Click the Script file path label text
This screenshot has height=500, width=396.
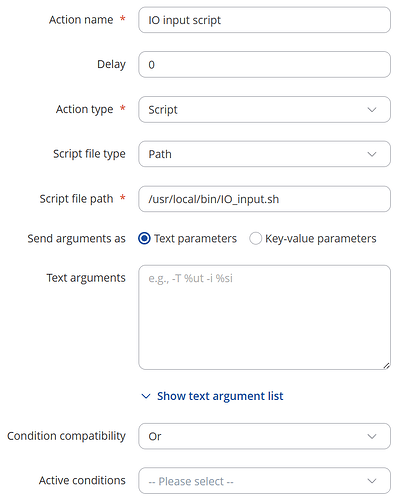(x=76, y=199)
